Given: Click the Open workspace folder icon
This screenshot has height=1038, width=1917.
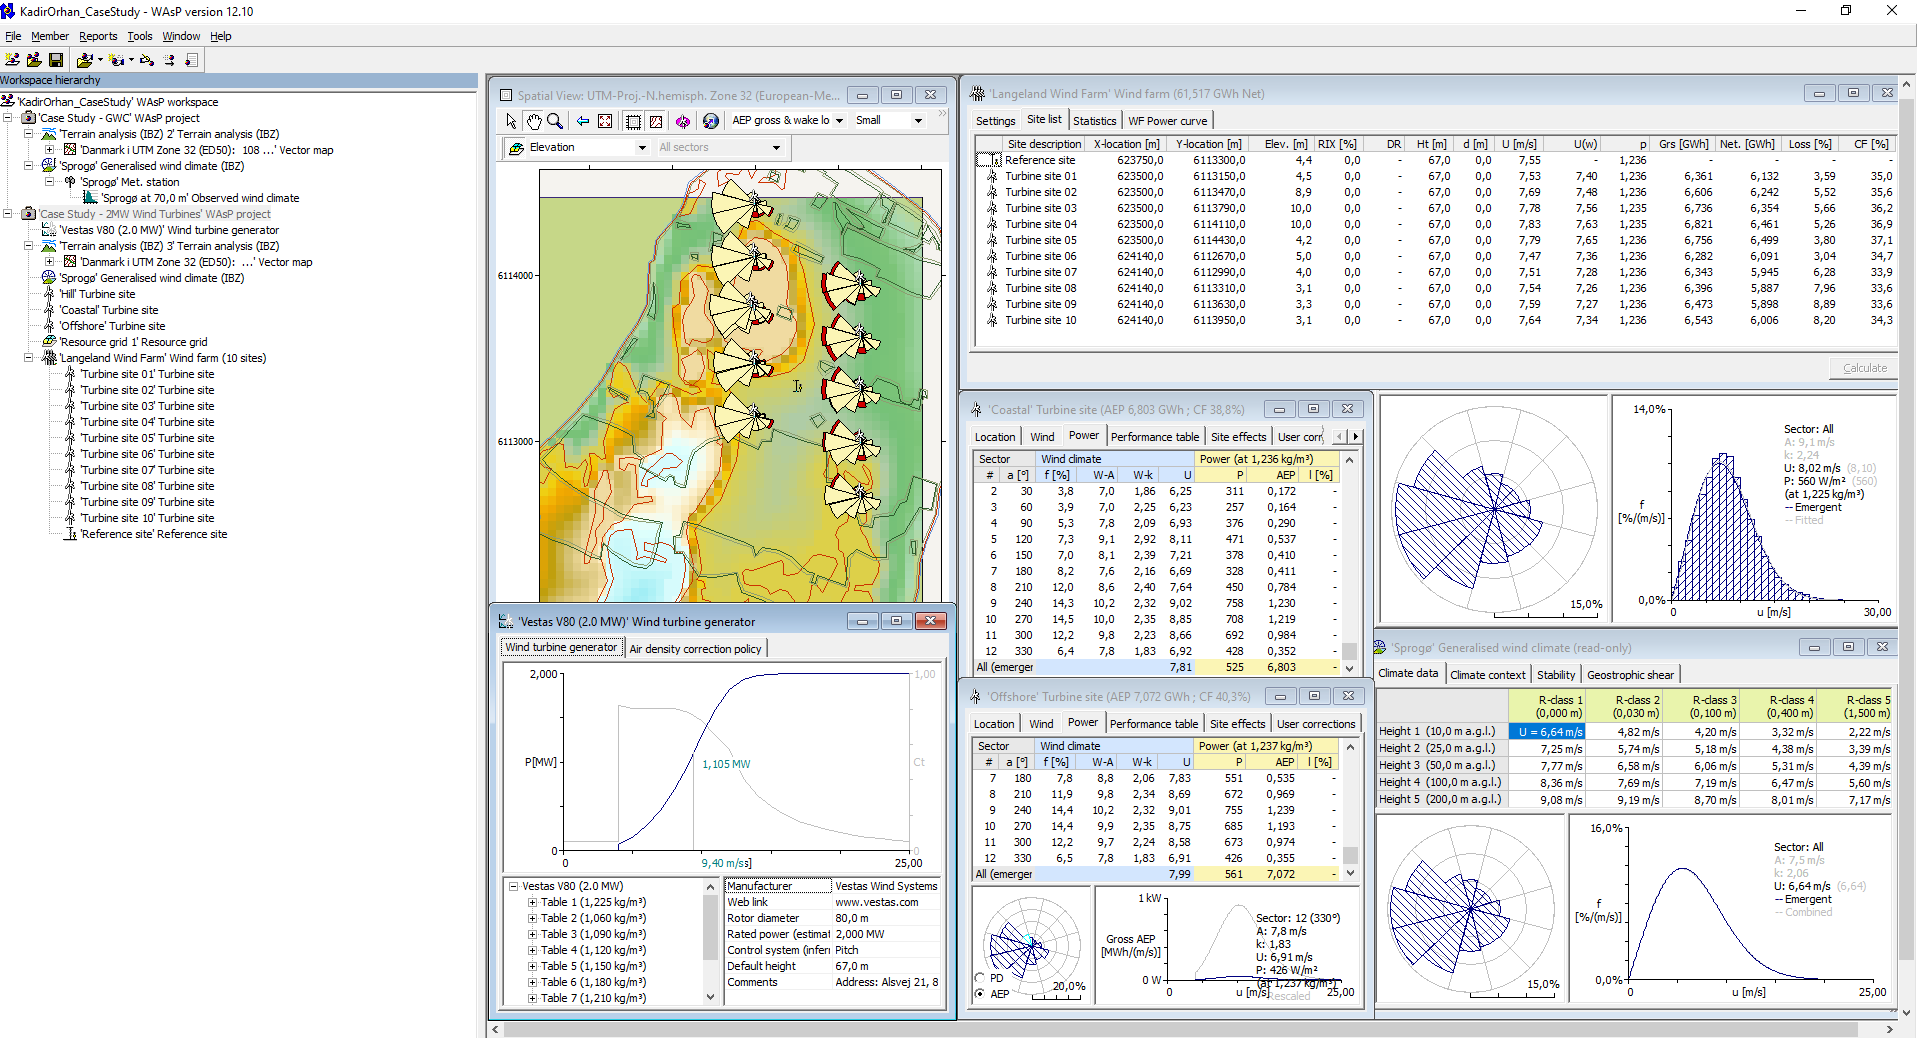Looking at the screenshot, I should (34, 60).
